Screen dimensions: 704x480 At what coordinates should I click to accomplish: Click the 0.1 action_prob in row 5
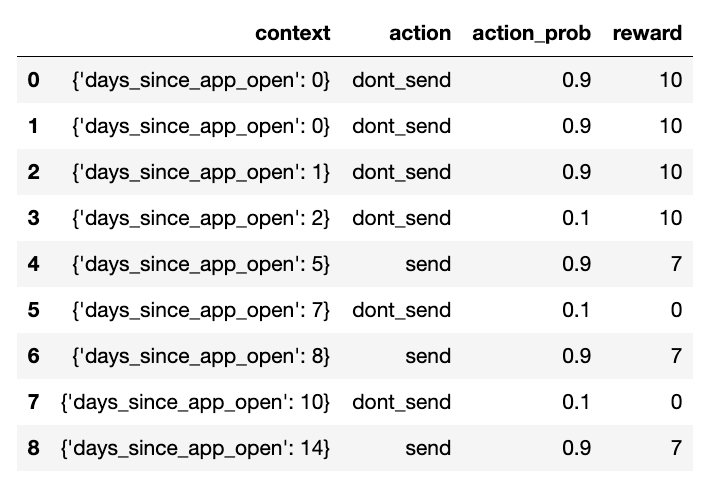pos(576,310)
